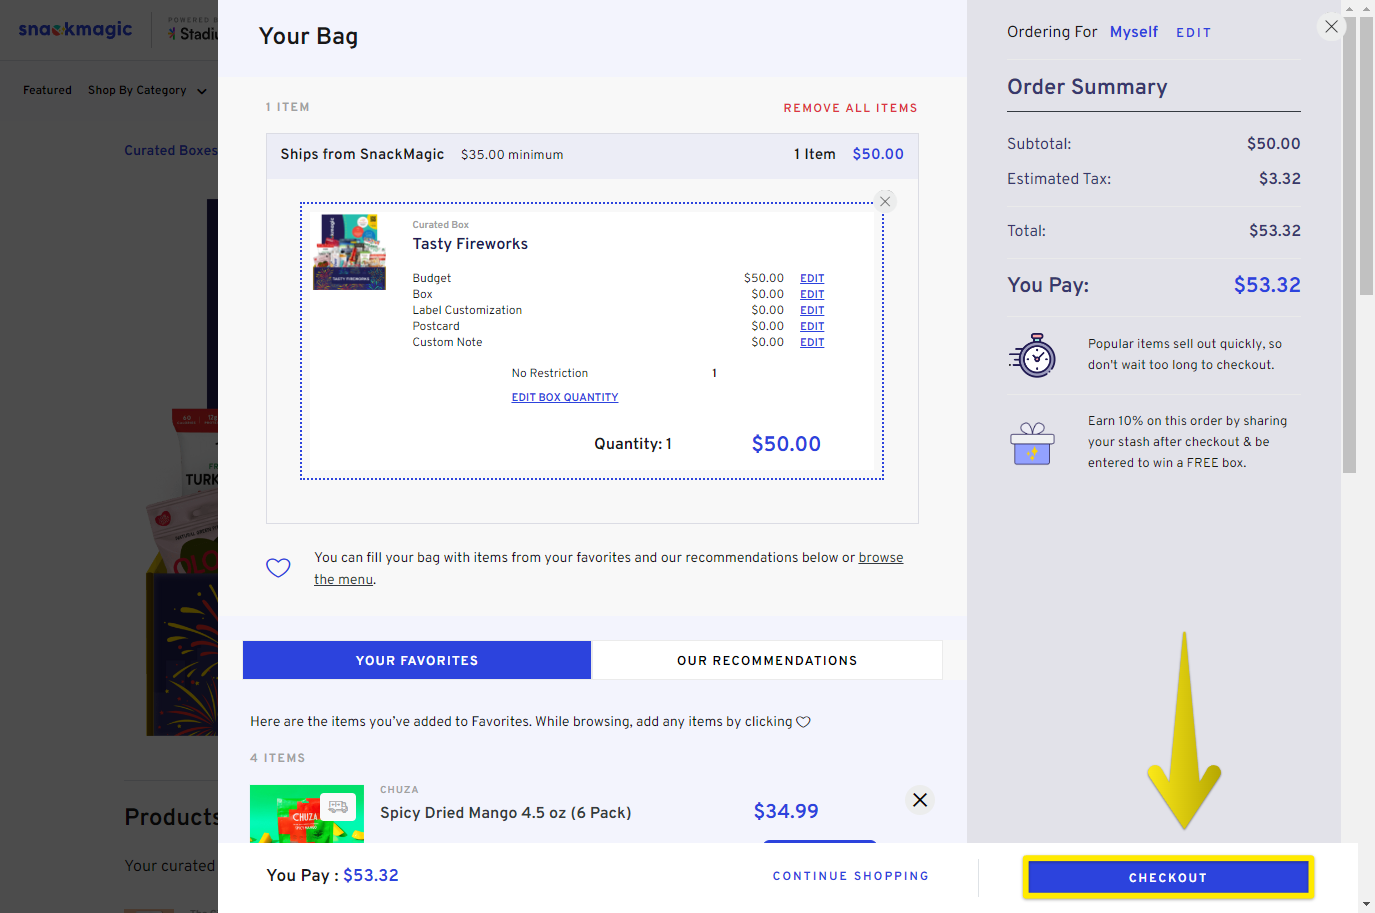The image size is (1375, 913).
Task: Click the Subtotal $50.00 value
Action: 1274,144
